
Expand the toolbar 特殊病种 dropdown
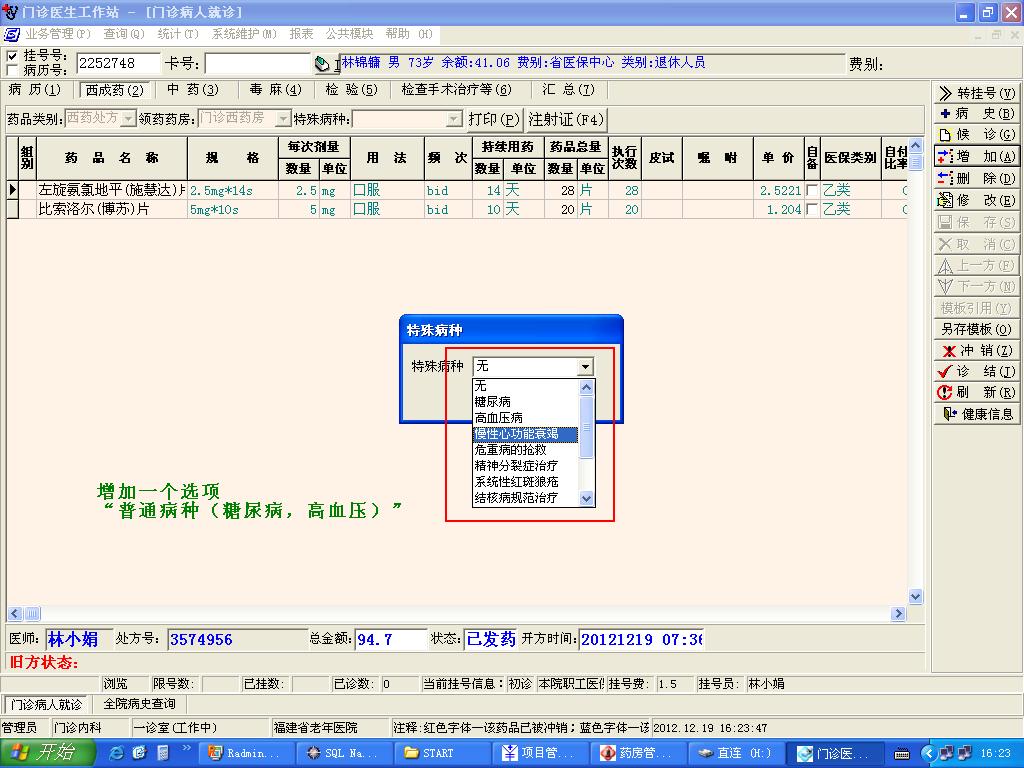coord(454,119)
